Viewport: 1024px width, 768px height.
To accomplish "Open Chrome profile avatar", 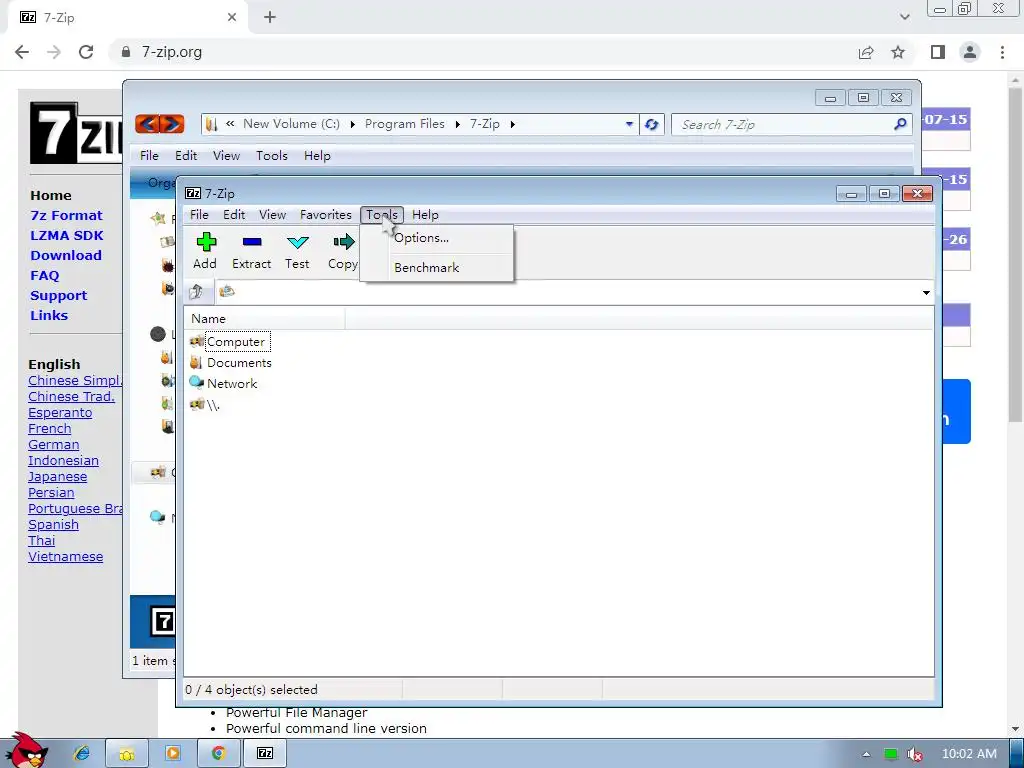I will tap(970, 52).
